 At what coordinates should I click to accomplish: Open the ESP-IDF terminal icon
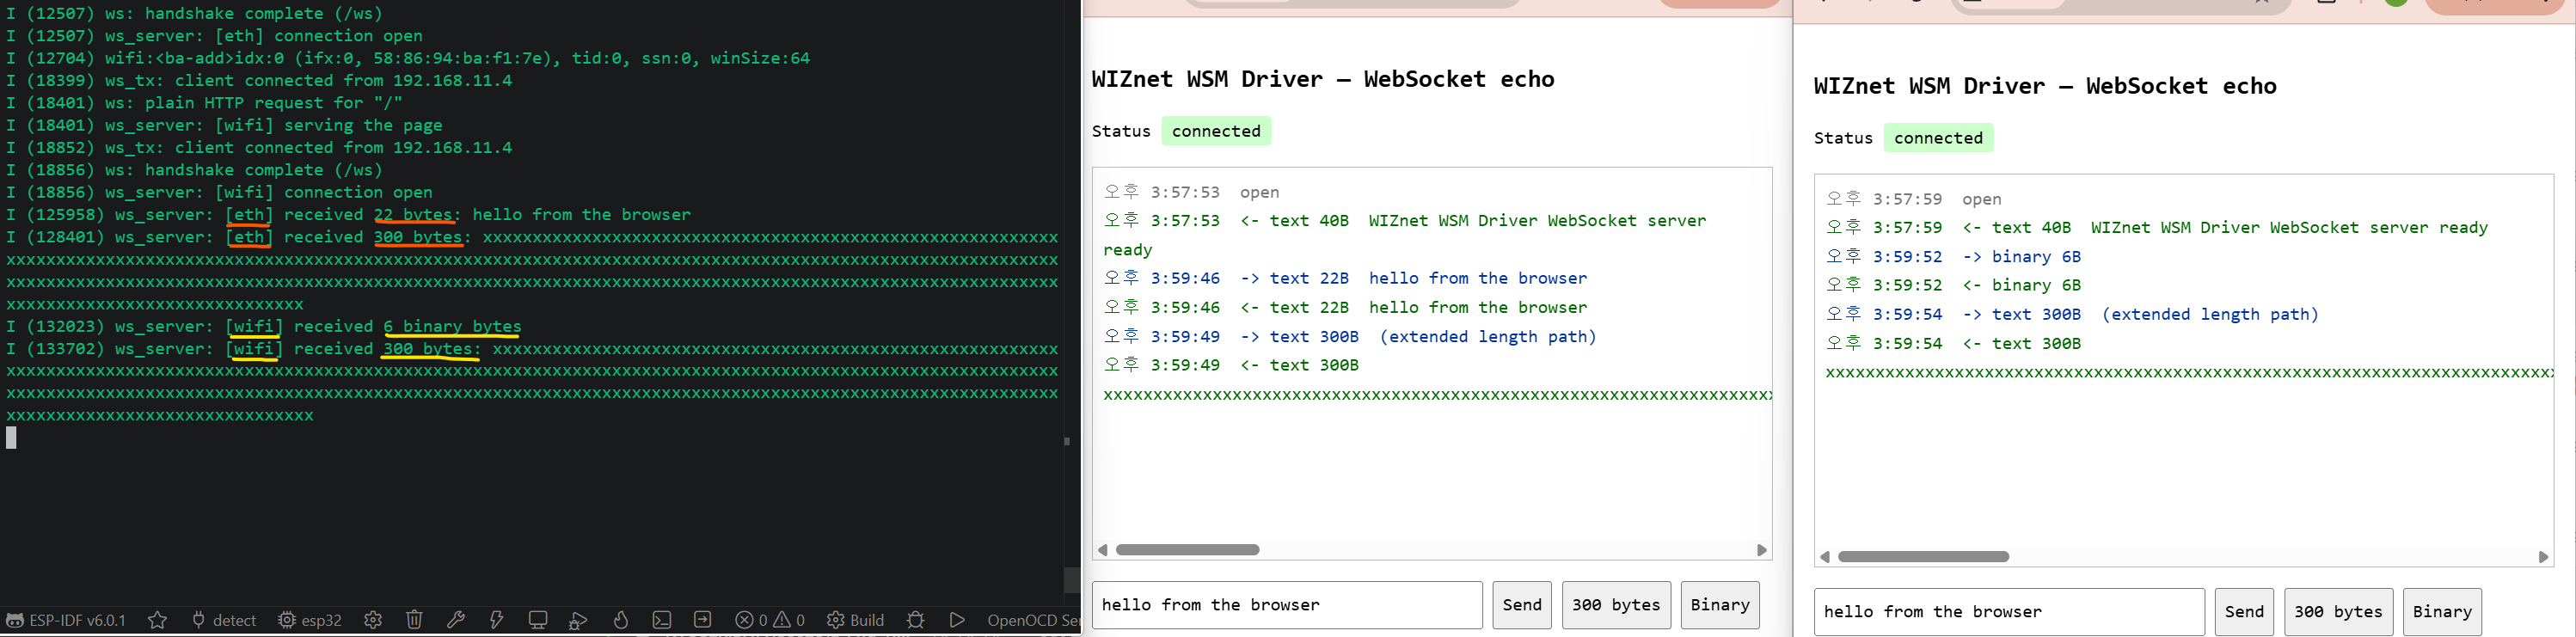click(x=661, y=620)
